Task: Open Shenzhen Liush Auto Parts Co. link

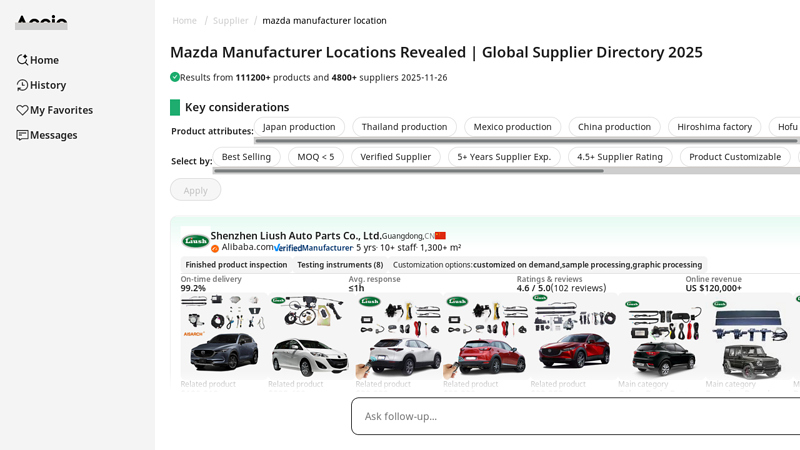Action: (296, 235)
